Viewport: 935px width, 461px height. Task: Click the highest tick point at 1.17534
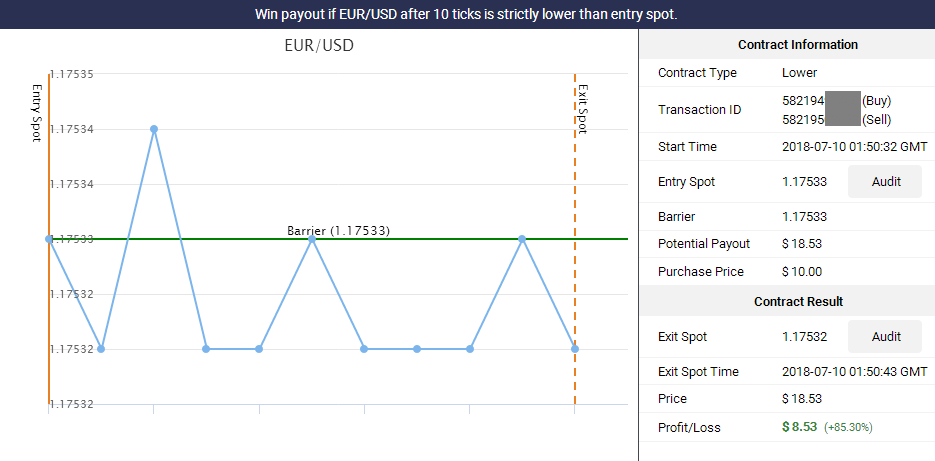pyautogui.click(x=154, y=129)
